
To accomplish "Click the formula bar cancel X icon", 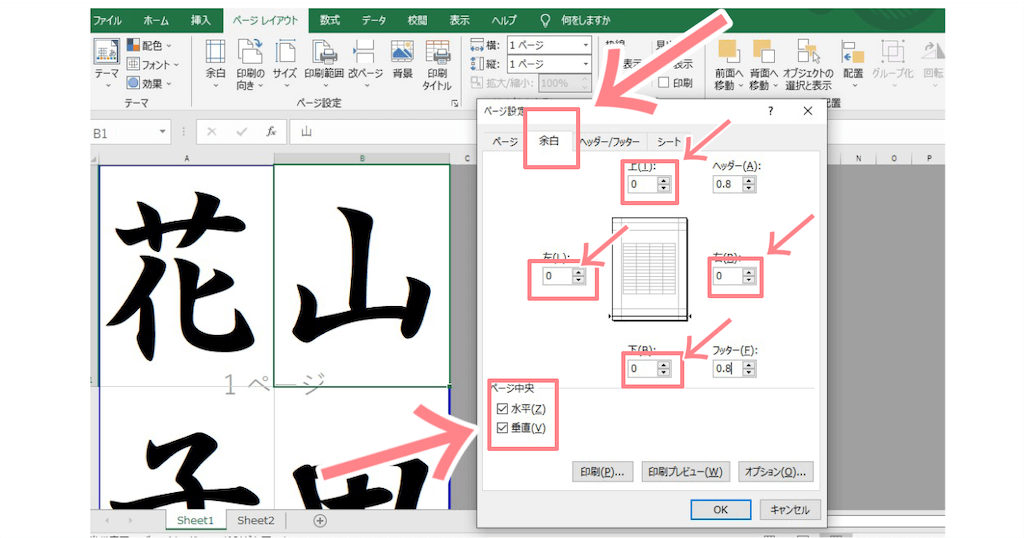I will (x=212, y=132).
